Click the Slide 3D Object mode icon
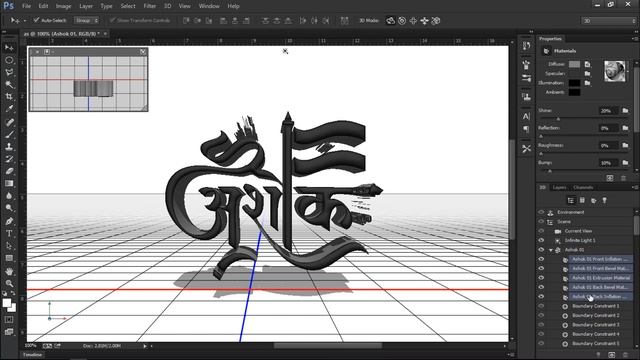 [424, 20]
